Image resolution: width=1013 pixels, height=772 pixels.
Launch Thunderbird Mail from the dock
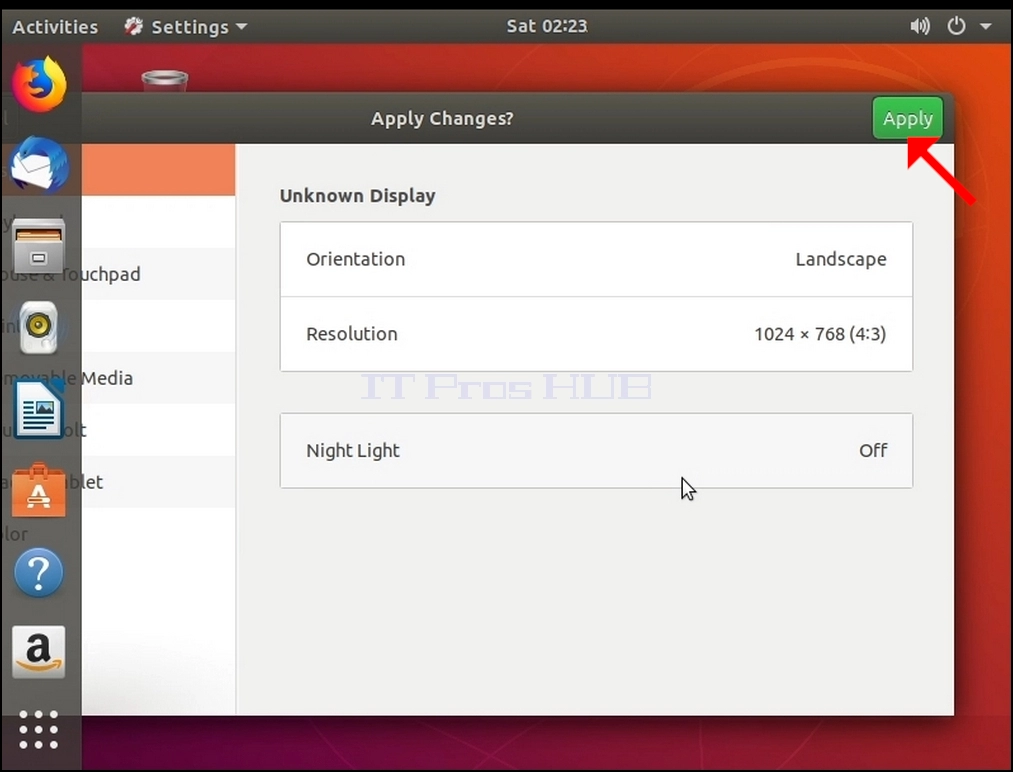click(39, 165)
